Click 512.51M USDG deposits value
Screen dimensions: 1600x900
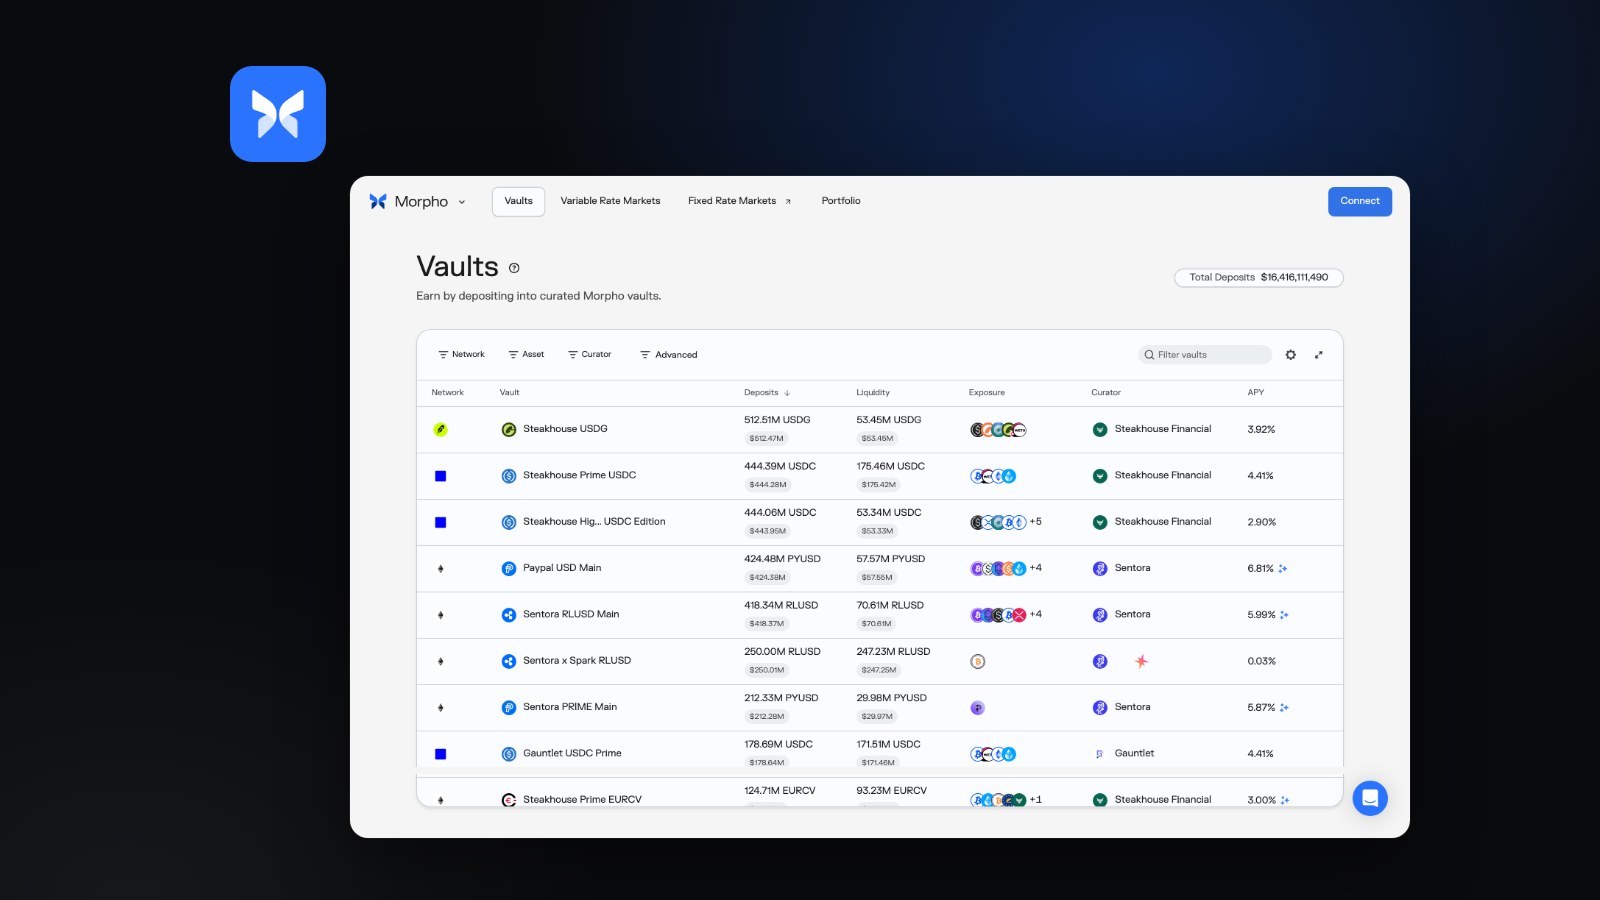[x=777, y=420]
